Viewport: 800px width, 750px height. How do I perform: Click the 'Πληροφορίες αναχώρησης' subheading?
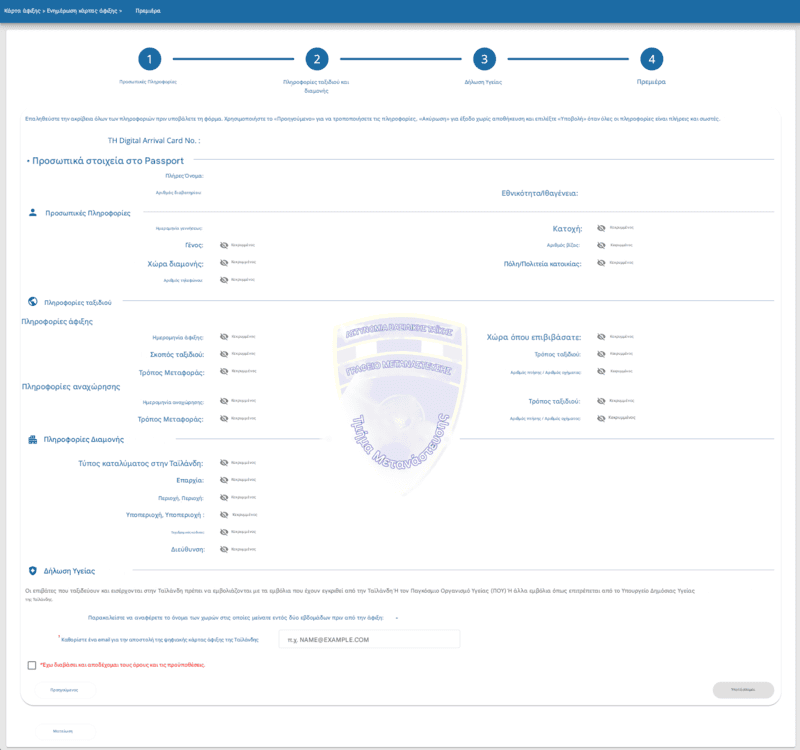click(x=71, y=387)
